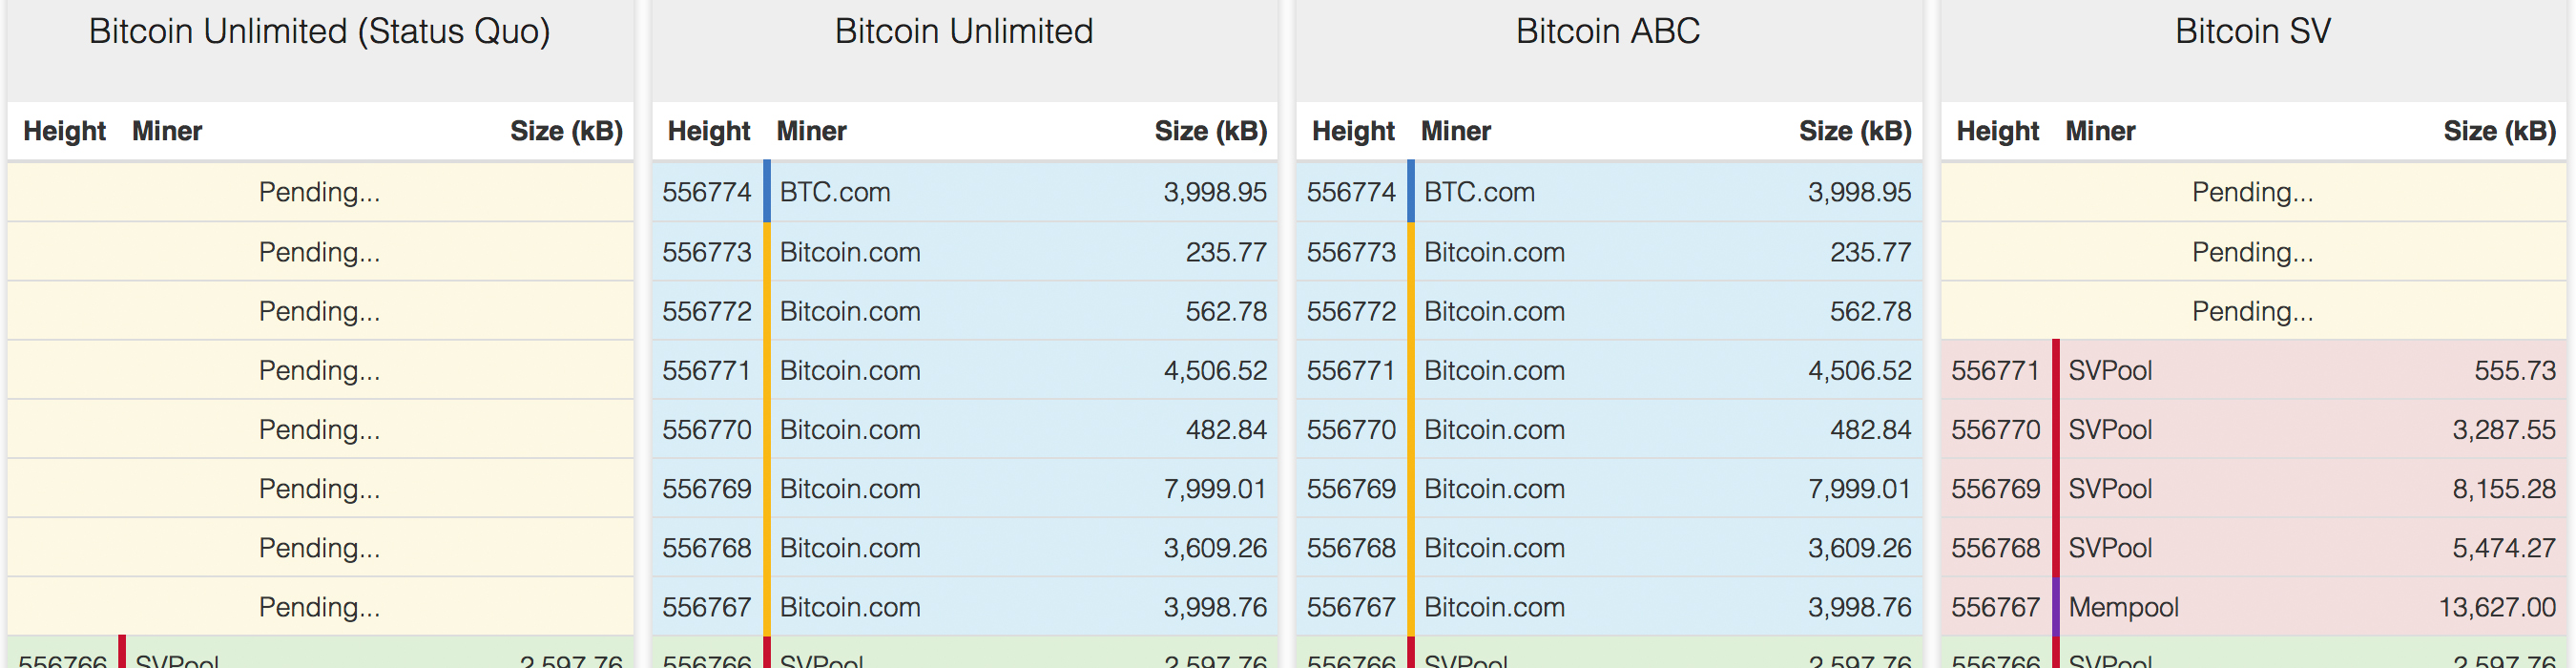Click Miner column header in Bitcoin Unlimited (Status Quo)
The height and width of the screenshot is (668, 2576).
pos(167,131)
